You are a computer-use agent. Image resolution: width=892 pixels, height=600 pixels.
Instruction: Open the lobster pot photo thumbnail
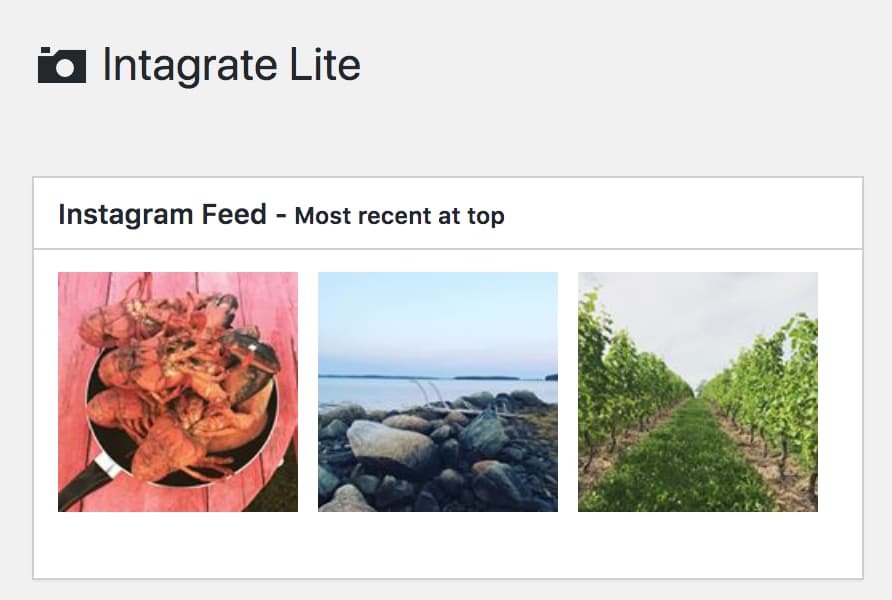coord(178,392)
